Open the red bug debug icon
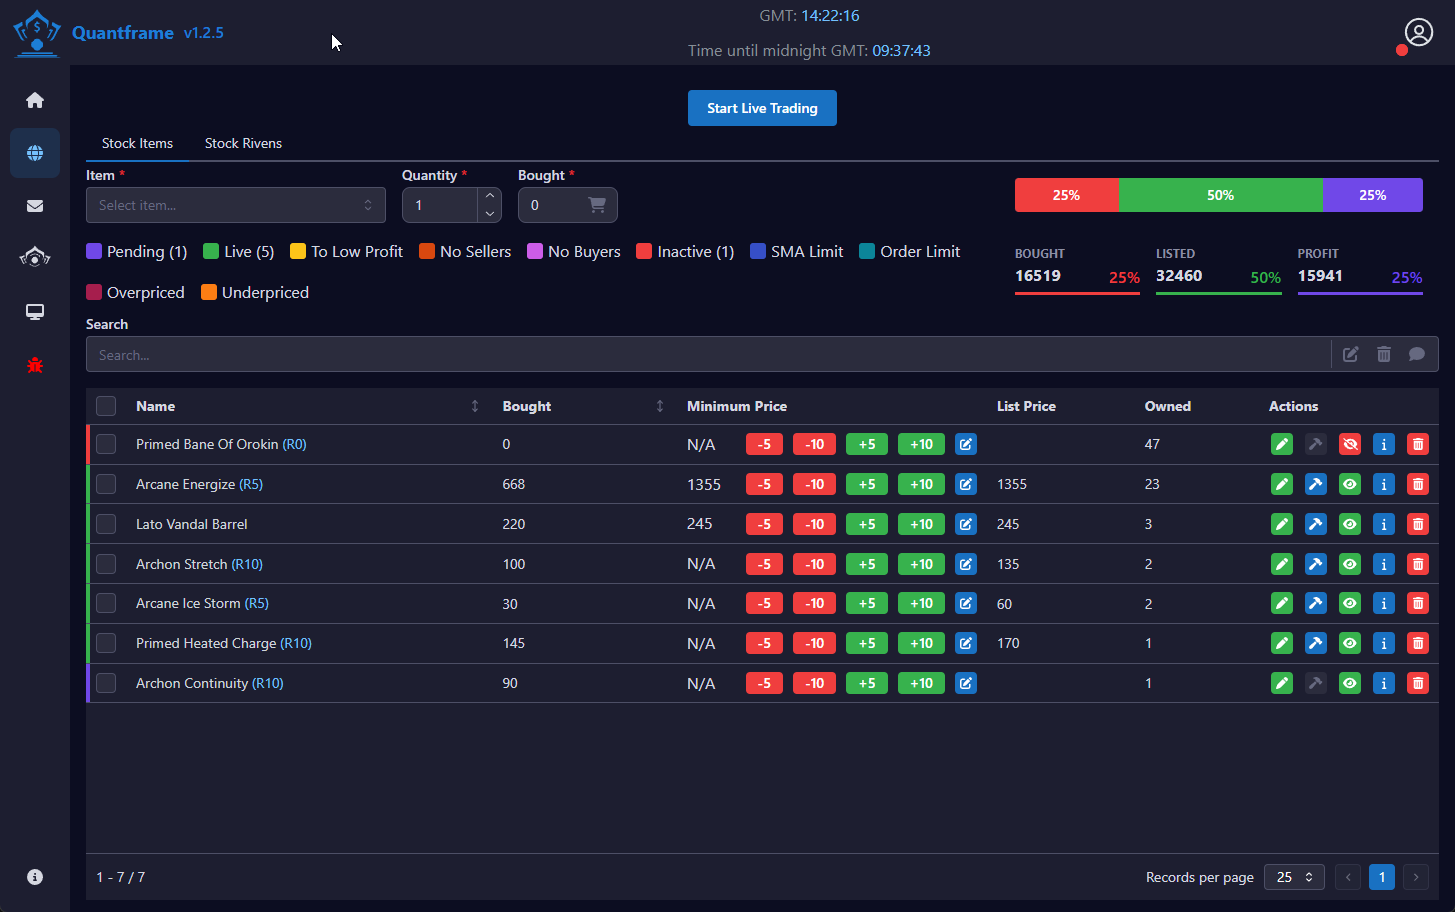This screenshot has width=1455, height=912. (35, 365)
